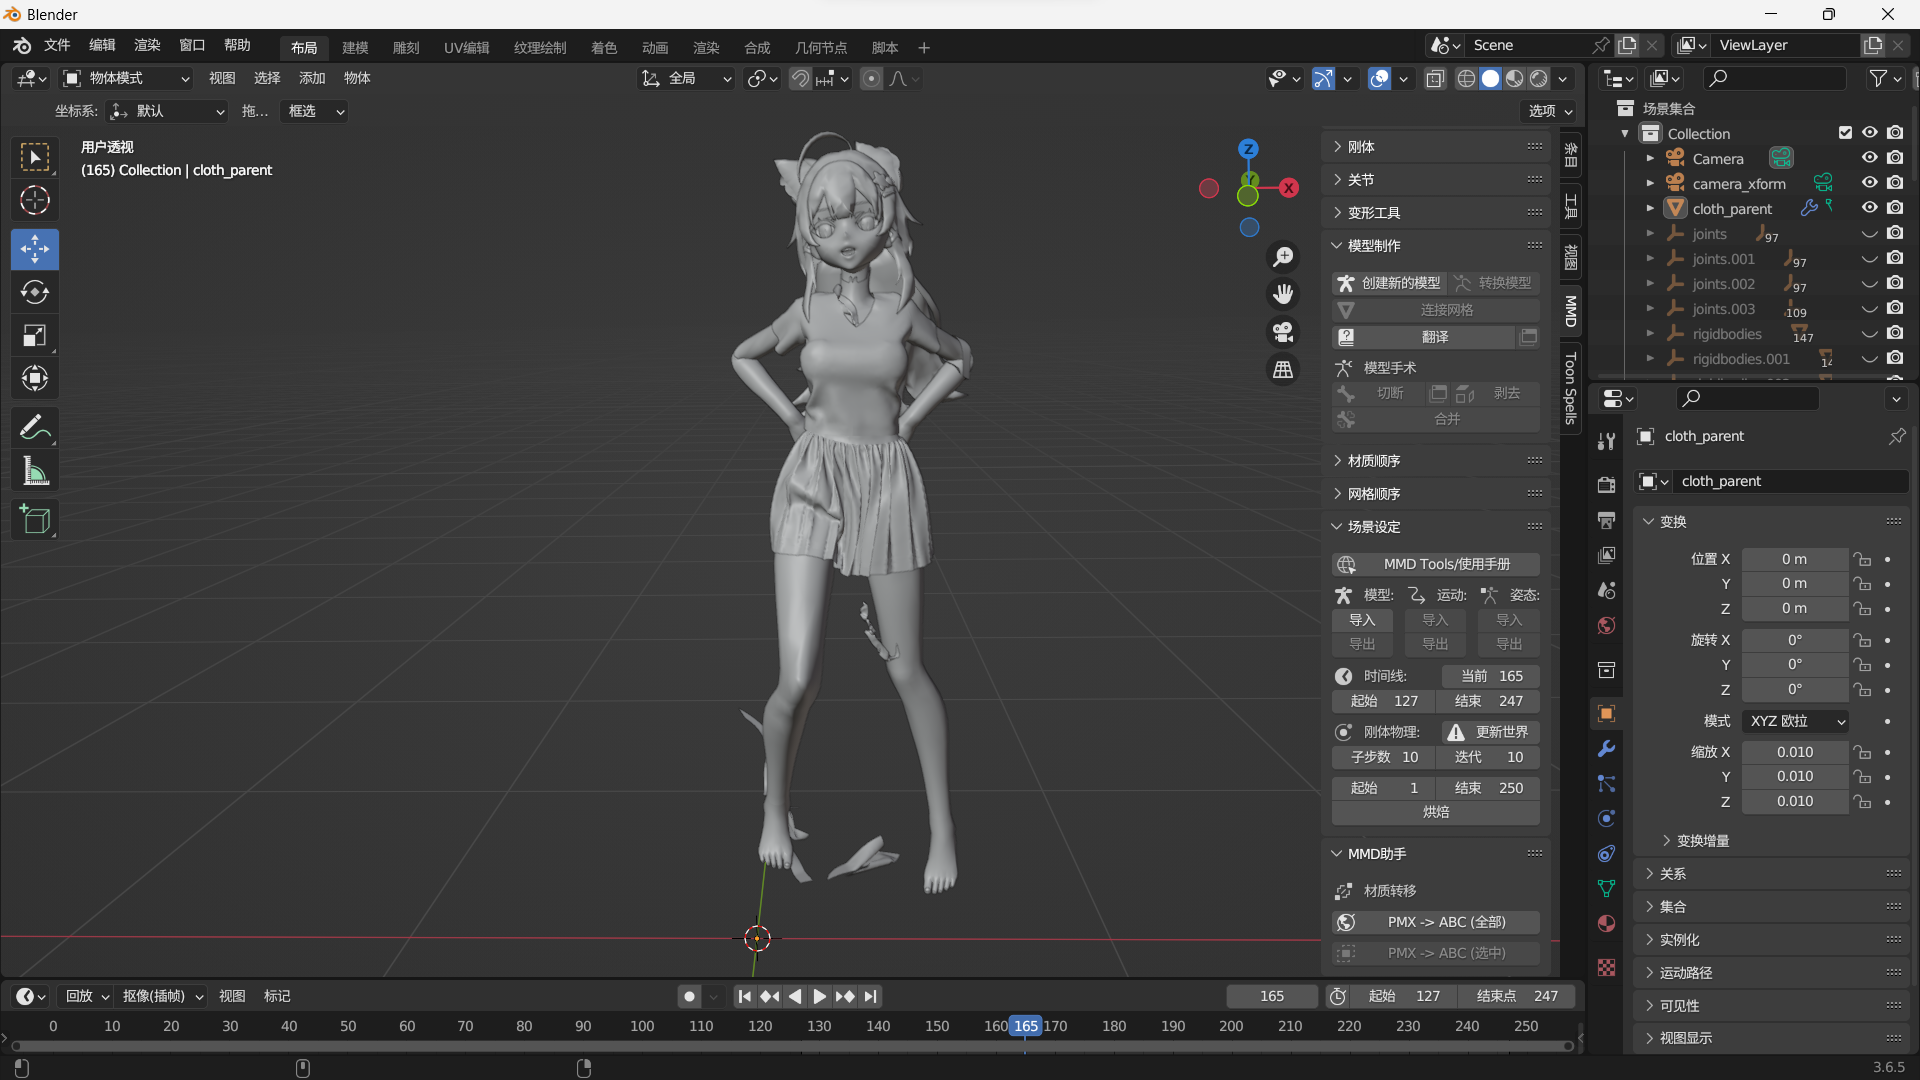Toggle X-ray mode in the viewport header
This screenshot has height=1080, width=1920.
(1435, 78)
